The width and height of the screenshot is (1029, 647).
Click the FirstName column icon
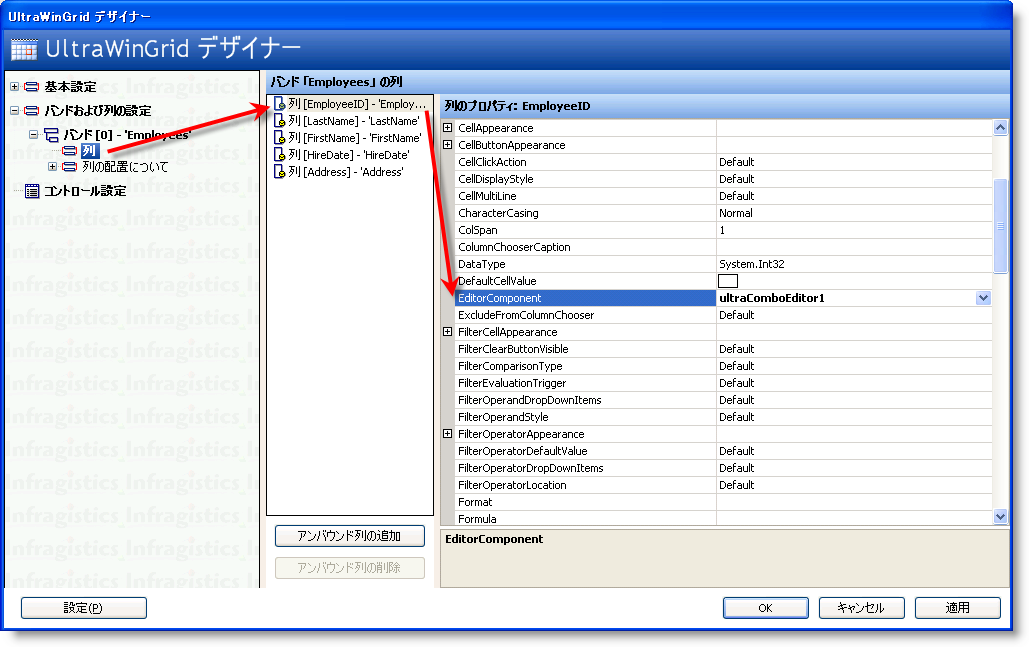[280, 138]
